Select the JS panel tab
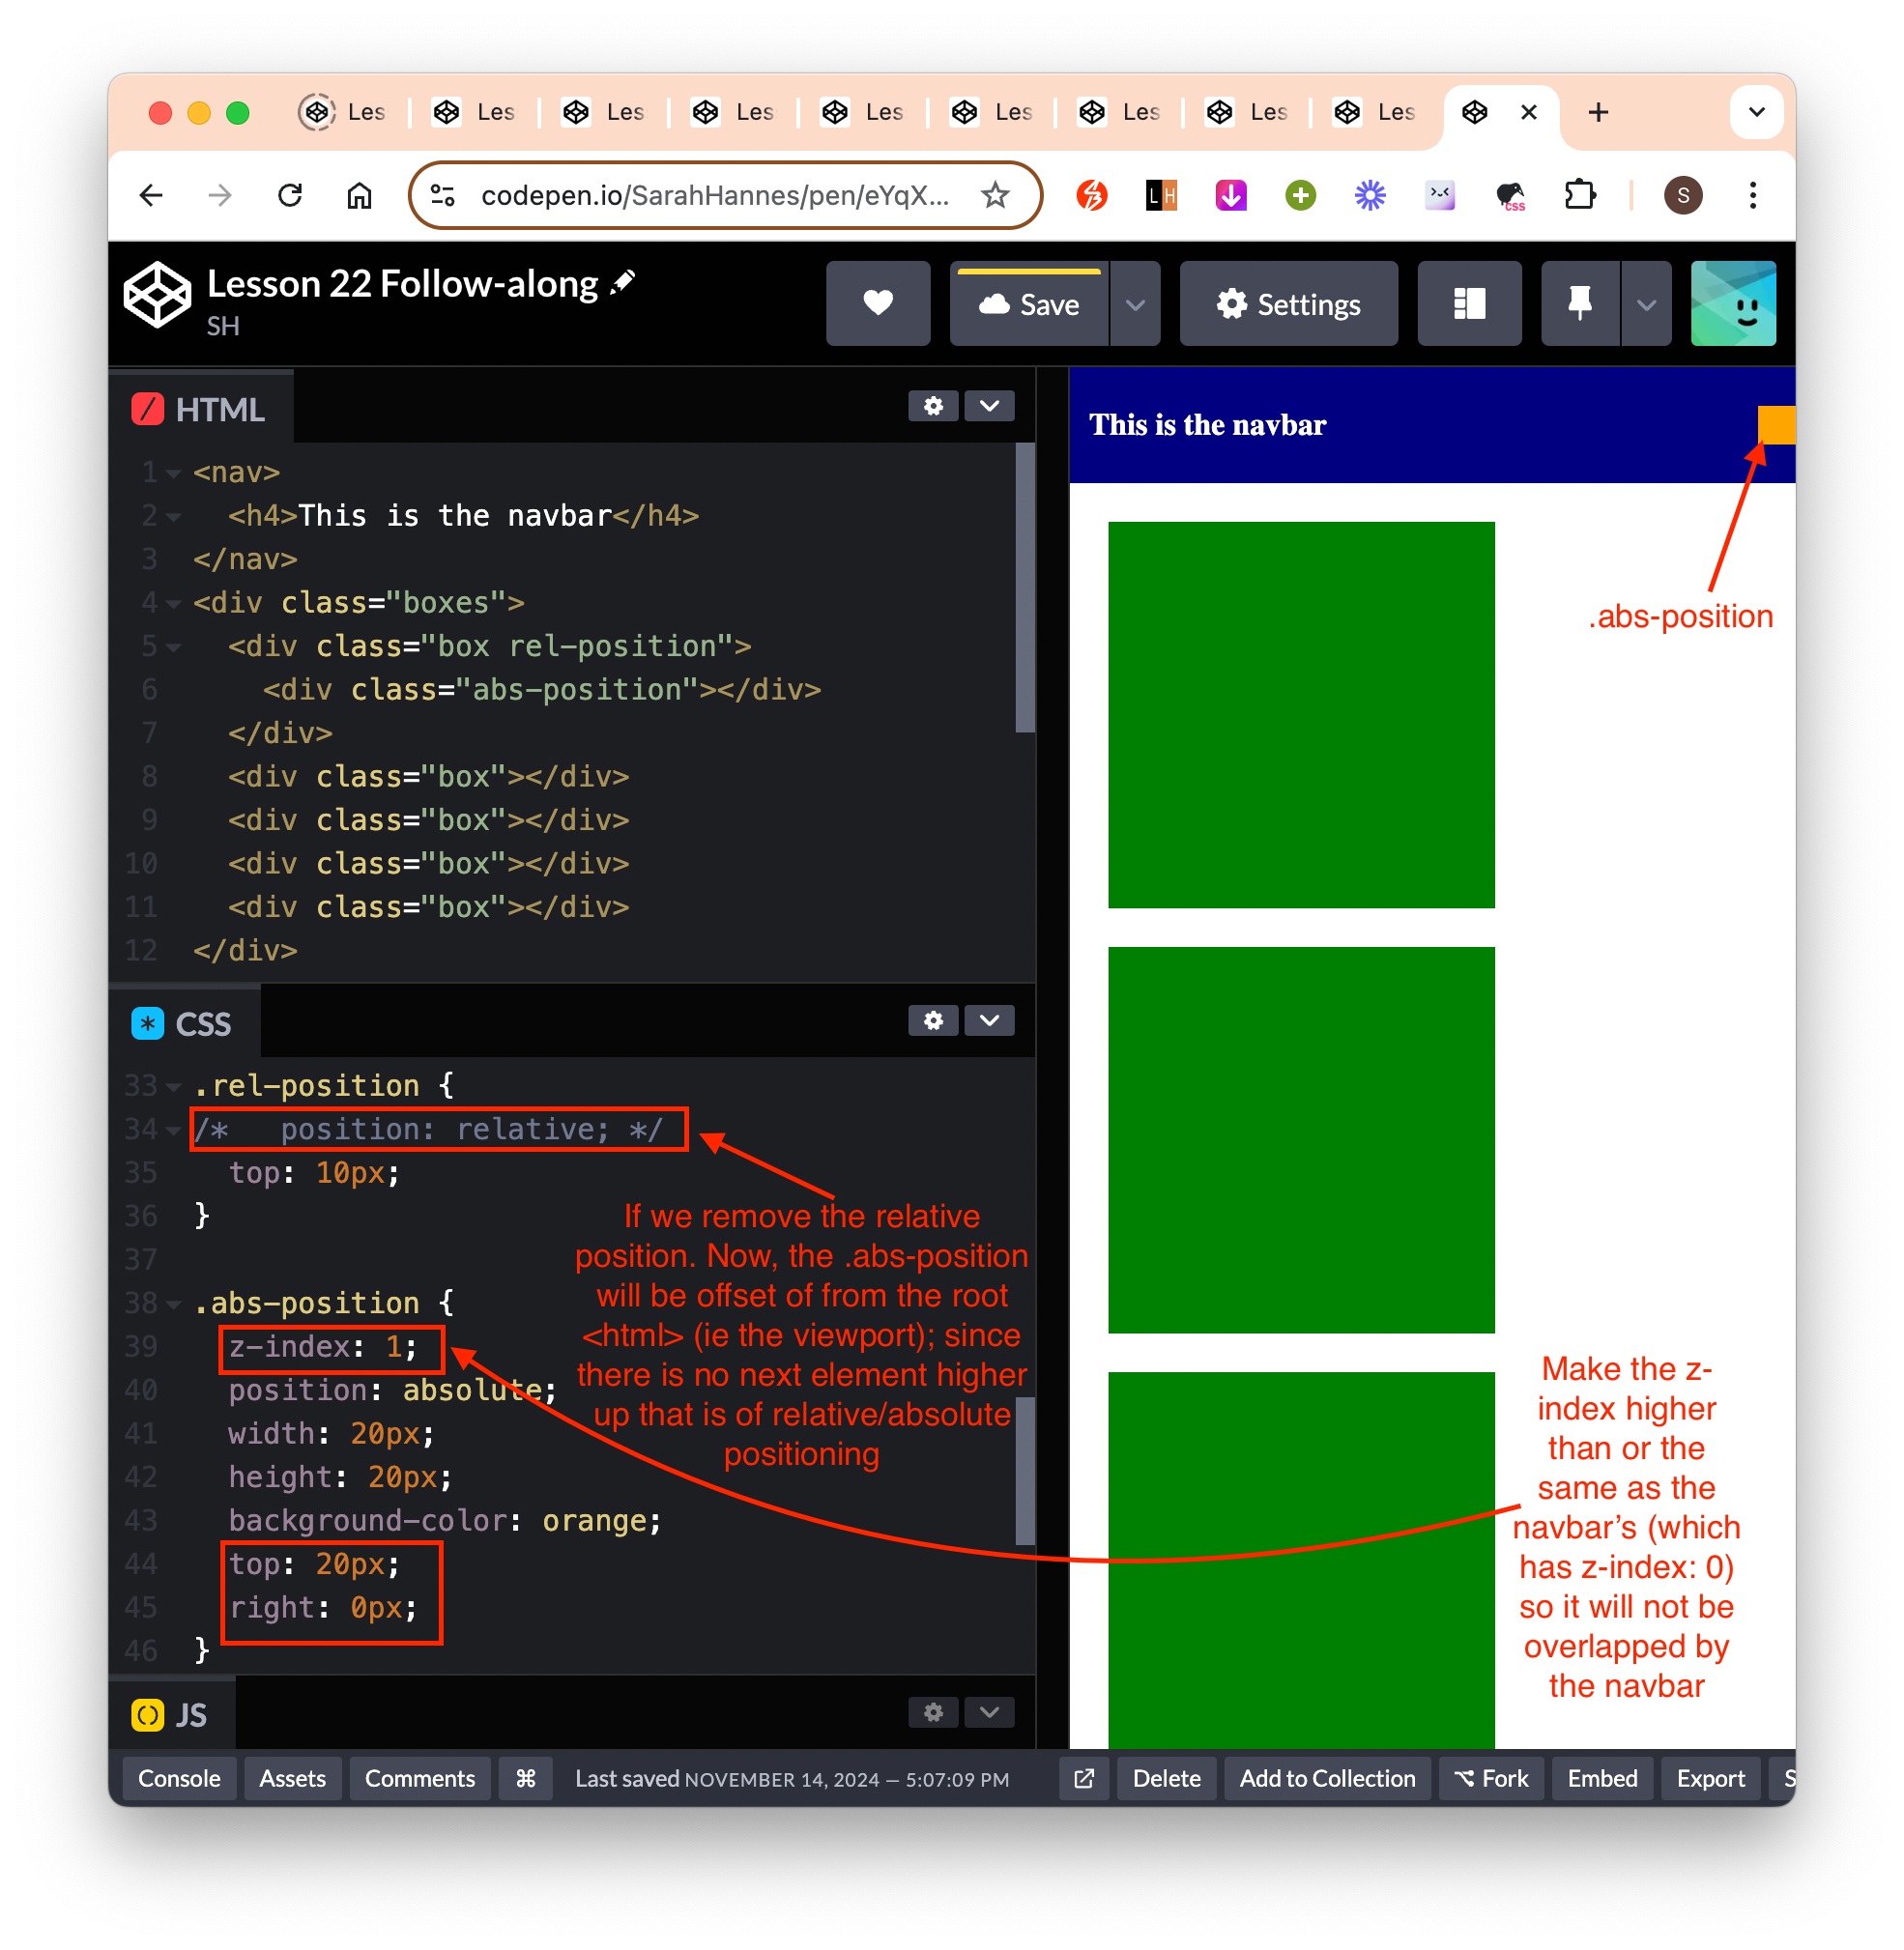 coord(171,1714)
